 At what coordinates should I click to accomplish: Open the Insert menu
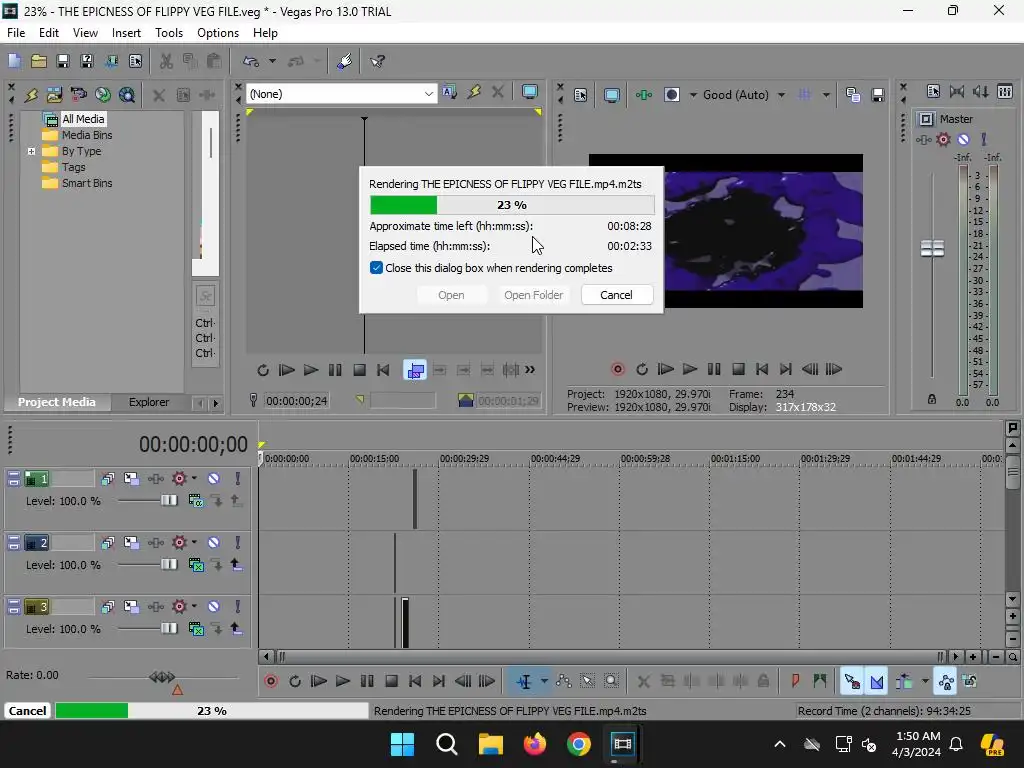pyautogui.click(x=126, y=33)
